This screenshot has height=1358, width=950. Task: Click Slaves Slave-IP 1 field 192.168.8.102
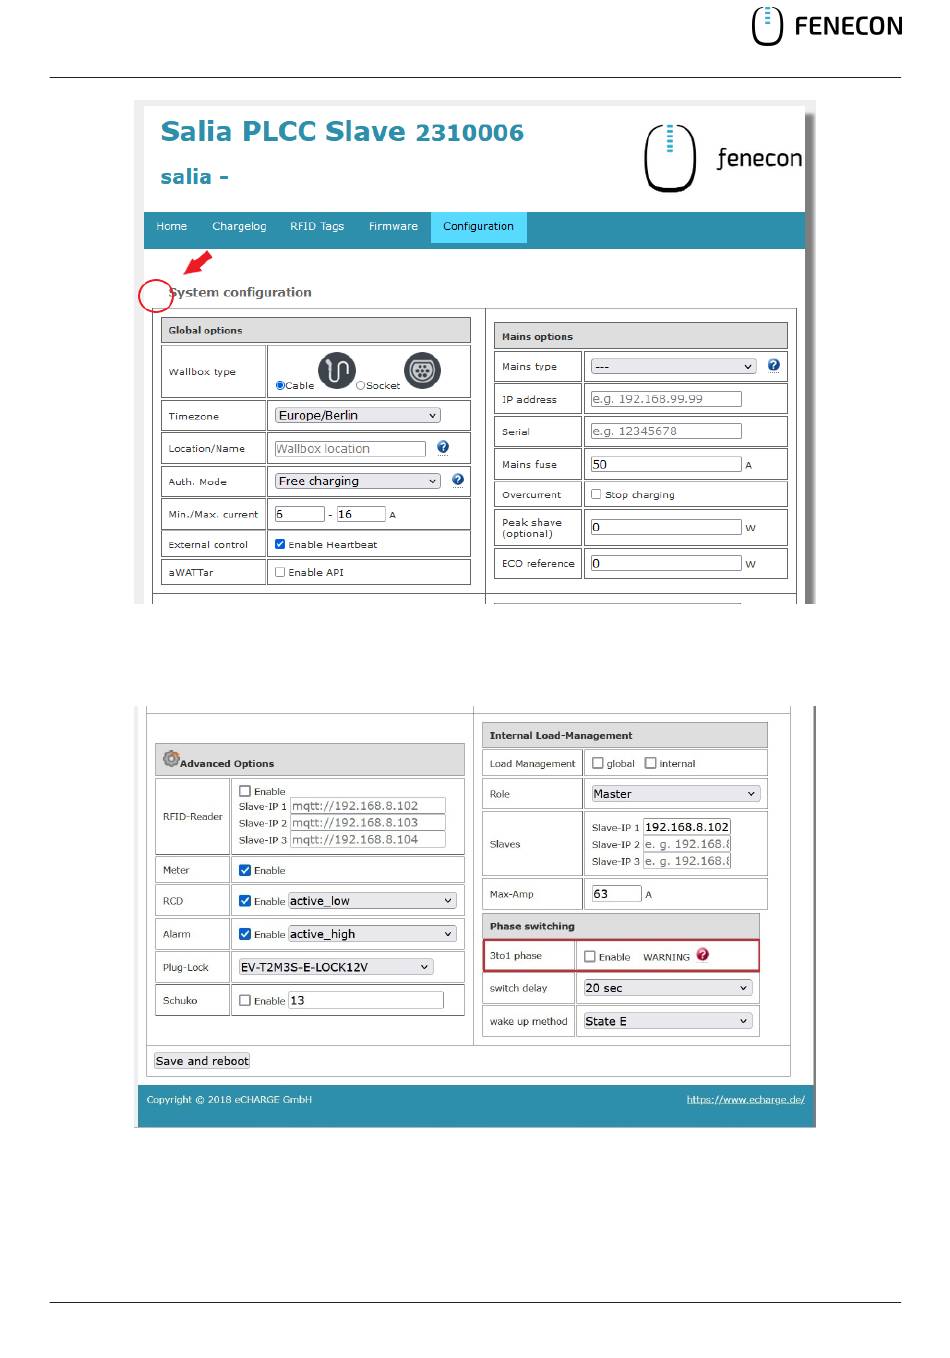[x=687, y=827]
